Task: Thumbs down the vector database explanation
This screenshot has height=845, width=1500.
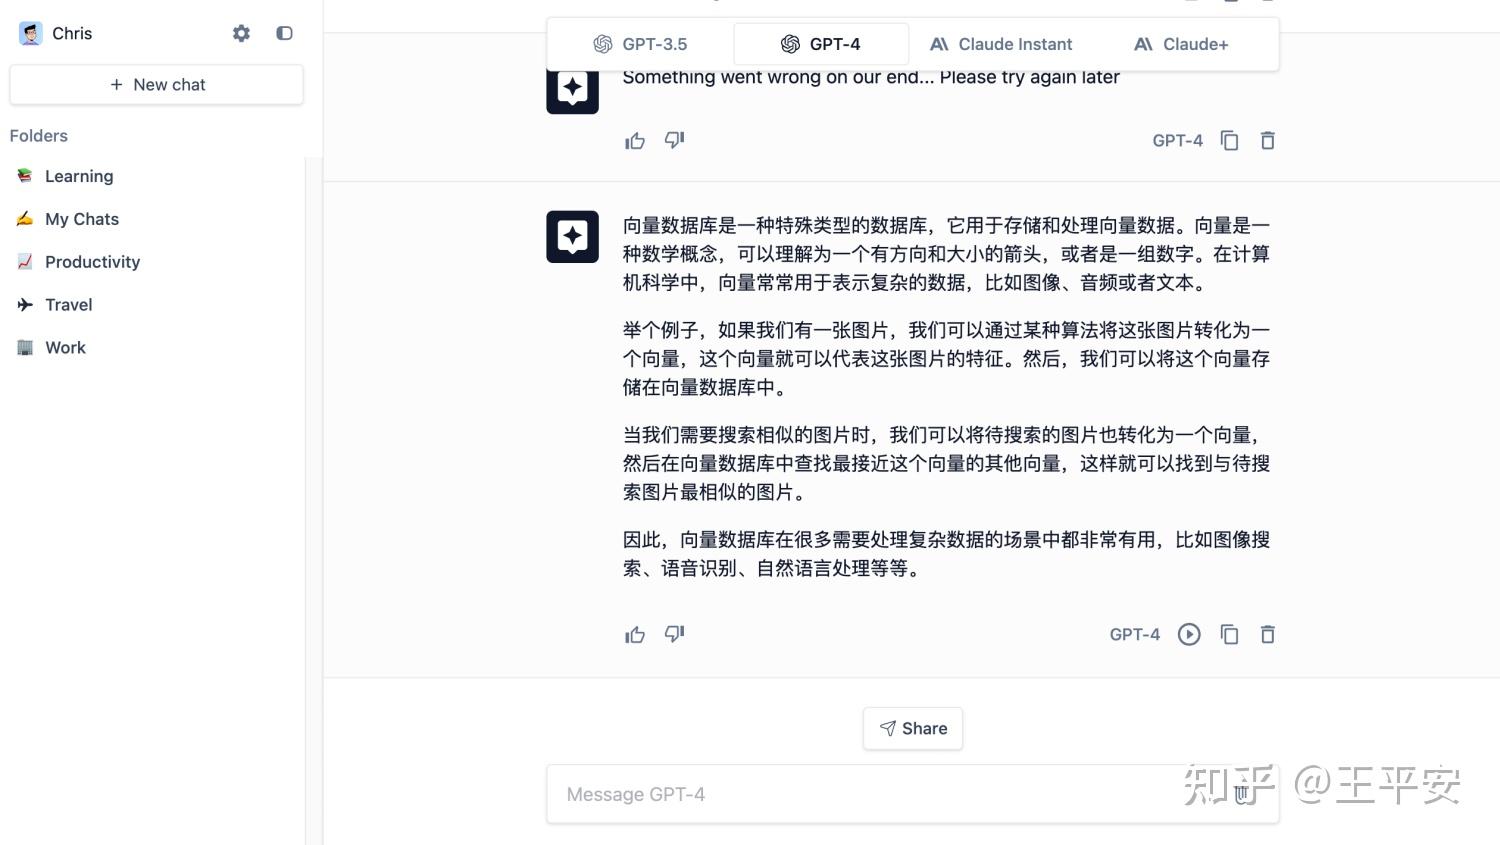Action: pyautogui.click(x=674, y=634)
